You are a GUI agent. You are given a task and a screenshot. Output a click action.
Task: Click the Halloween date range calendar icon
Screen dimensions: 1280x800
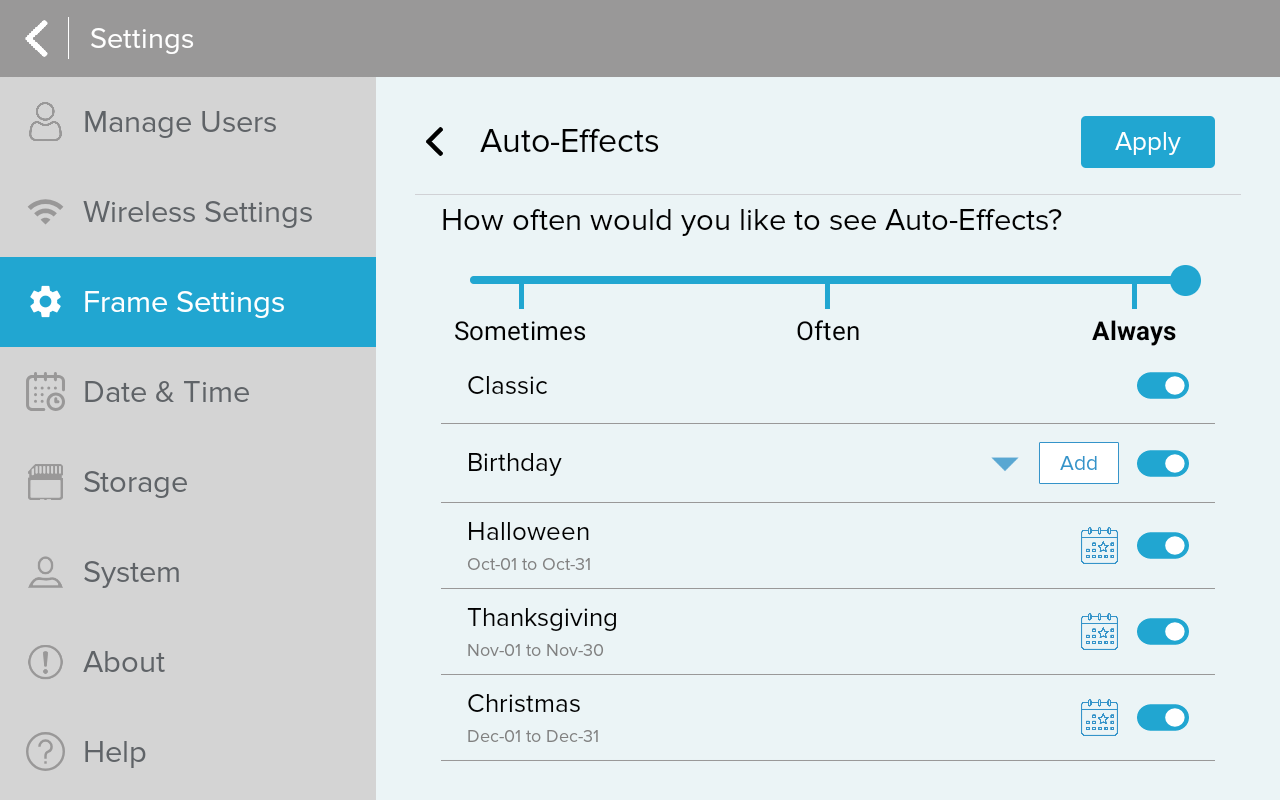point(1099,546)
